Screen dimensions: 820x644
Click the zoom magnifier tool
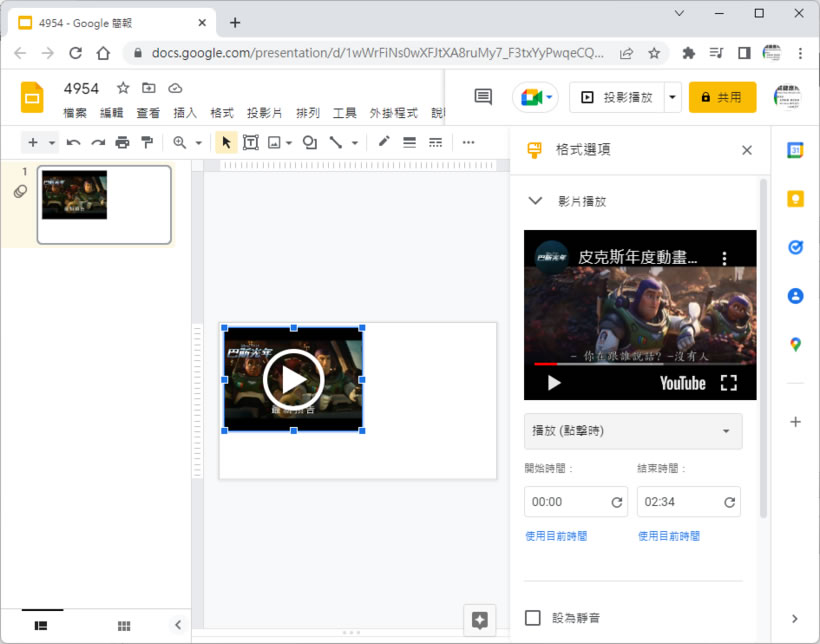(179, 142)
